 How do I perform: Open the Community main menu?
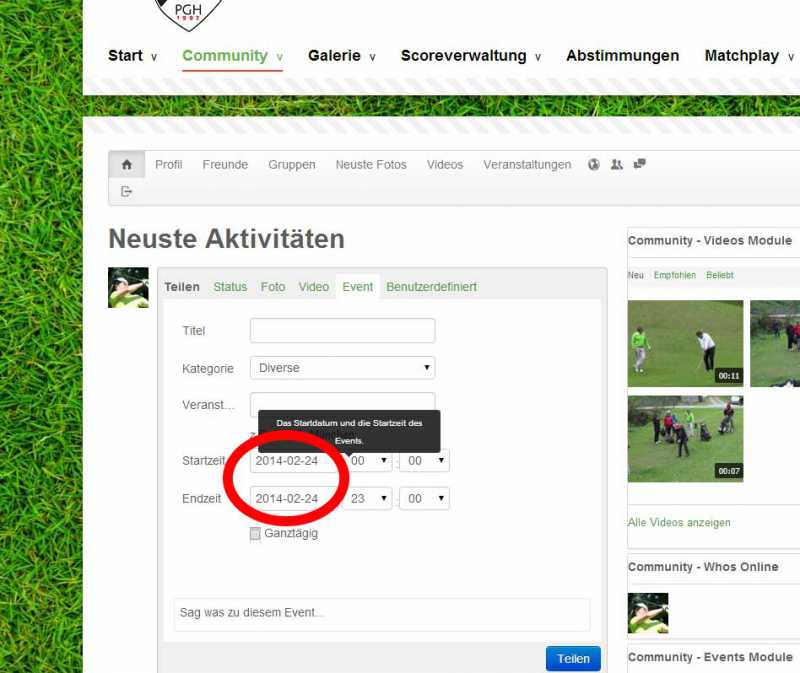(232, 56)
